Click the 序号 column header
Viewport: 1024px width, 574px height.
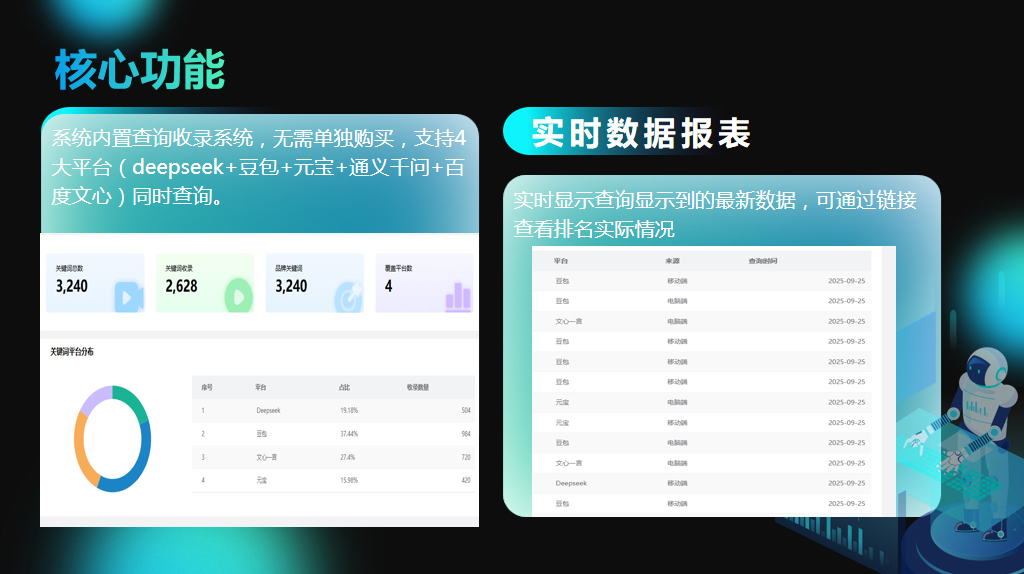tap(208, 386)
